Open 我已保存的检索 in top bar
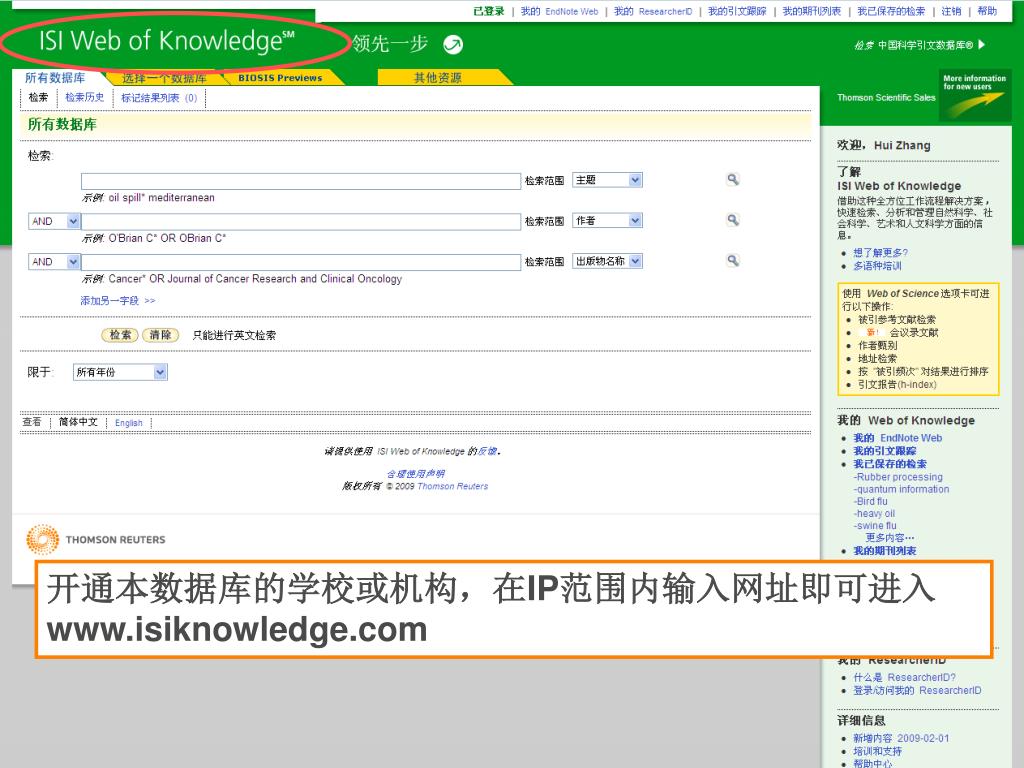The height and width of the screenshot is (768, 1024). pos(891,11)
